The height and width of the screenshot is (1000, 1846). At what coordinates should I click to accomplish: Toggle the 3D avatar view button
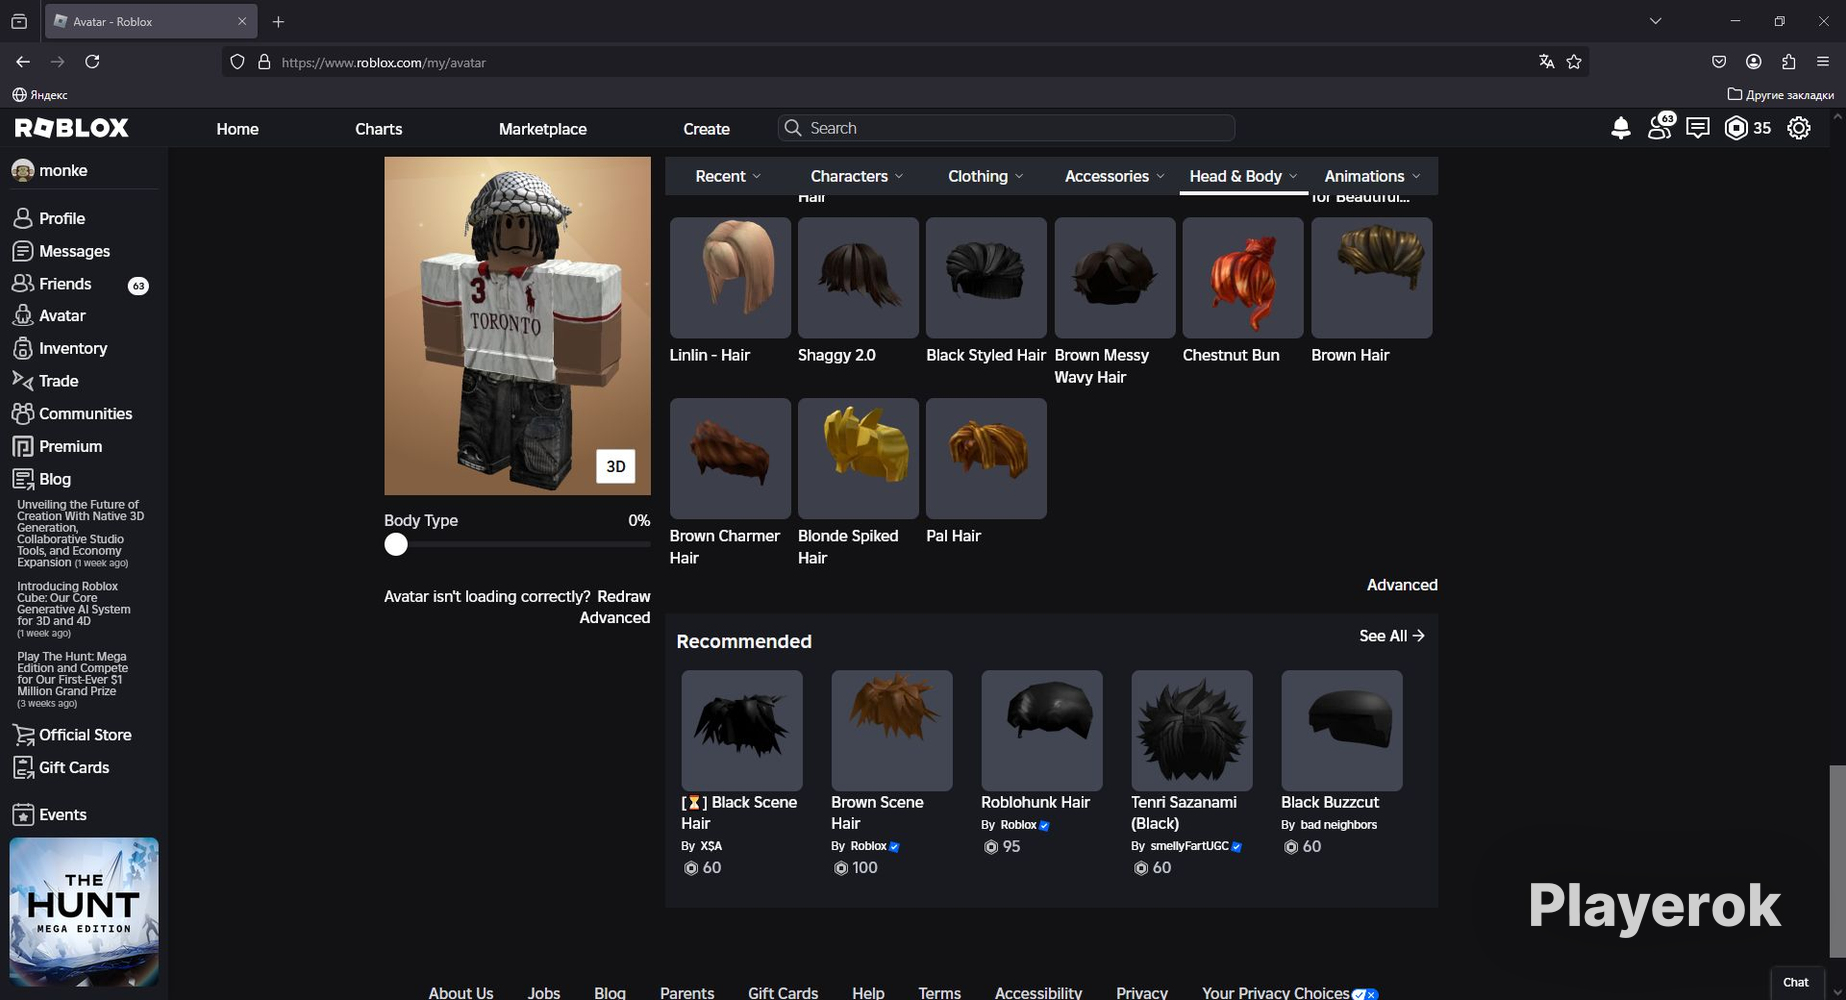coord(616,466)
